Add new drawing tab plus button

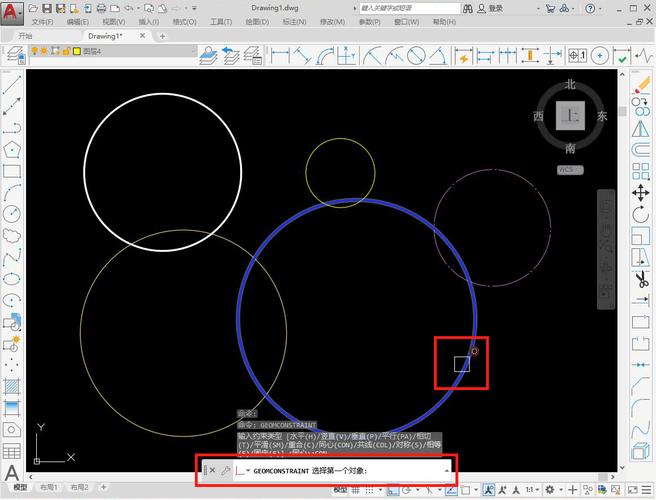coord(162,36)
